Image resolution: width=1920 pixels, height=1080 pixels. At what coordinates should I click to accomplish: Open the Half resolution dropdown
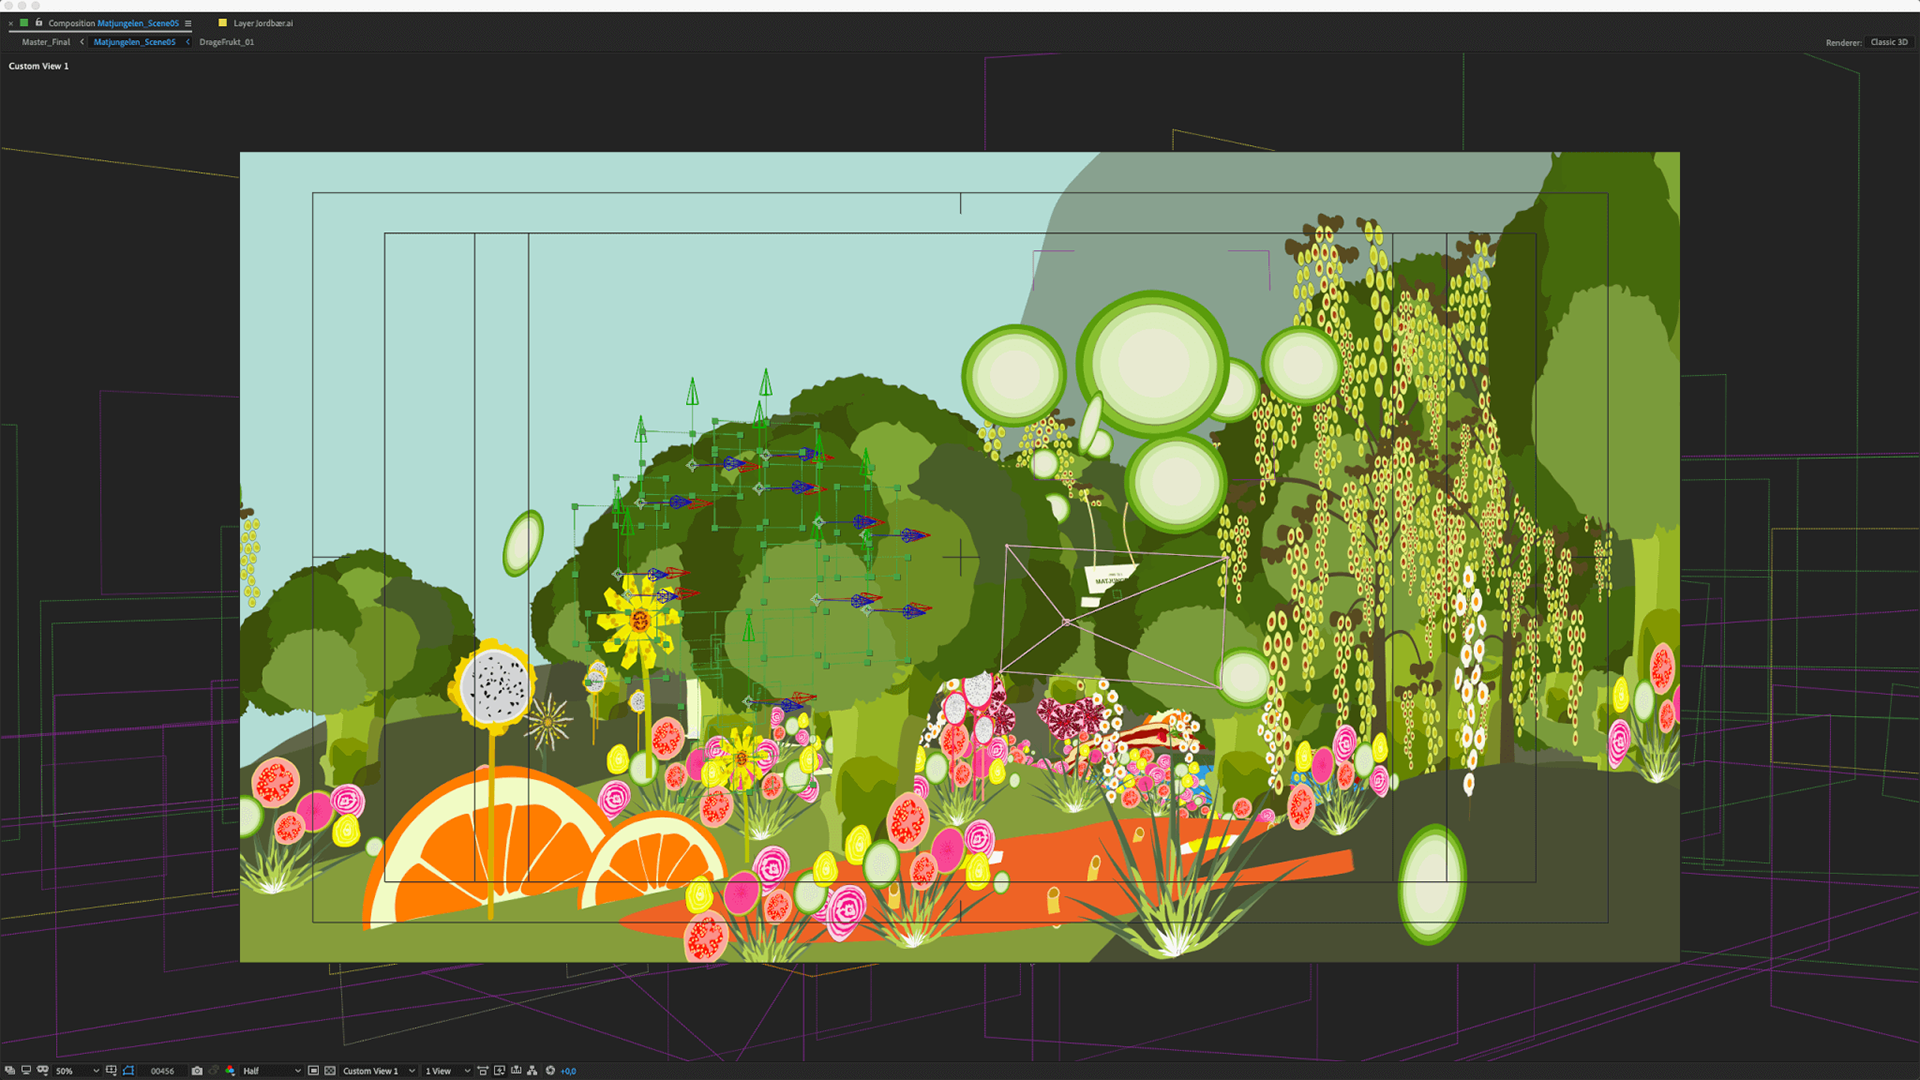(271, 1070)
